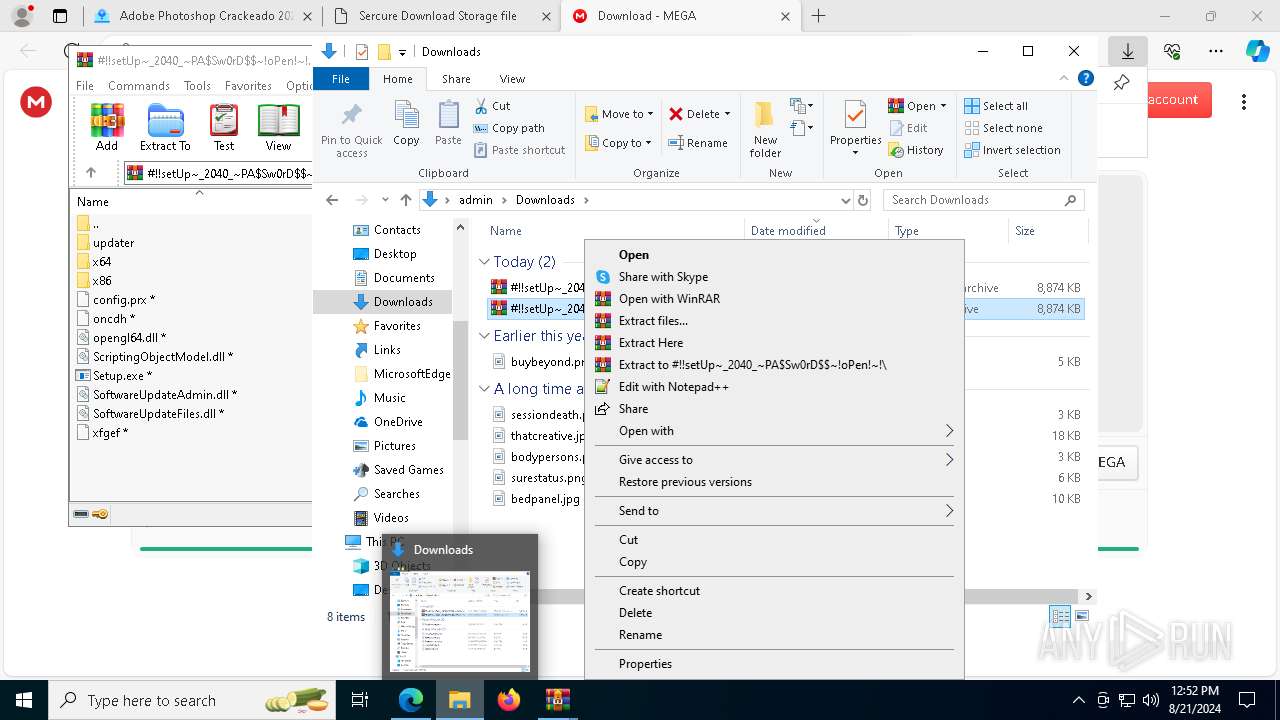The height and width of the screenshot is (720, 1280).
Task: Expand the Give access to submenu
Action: pos(773,460)
